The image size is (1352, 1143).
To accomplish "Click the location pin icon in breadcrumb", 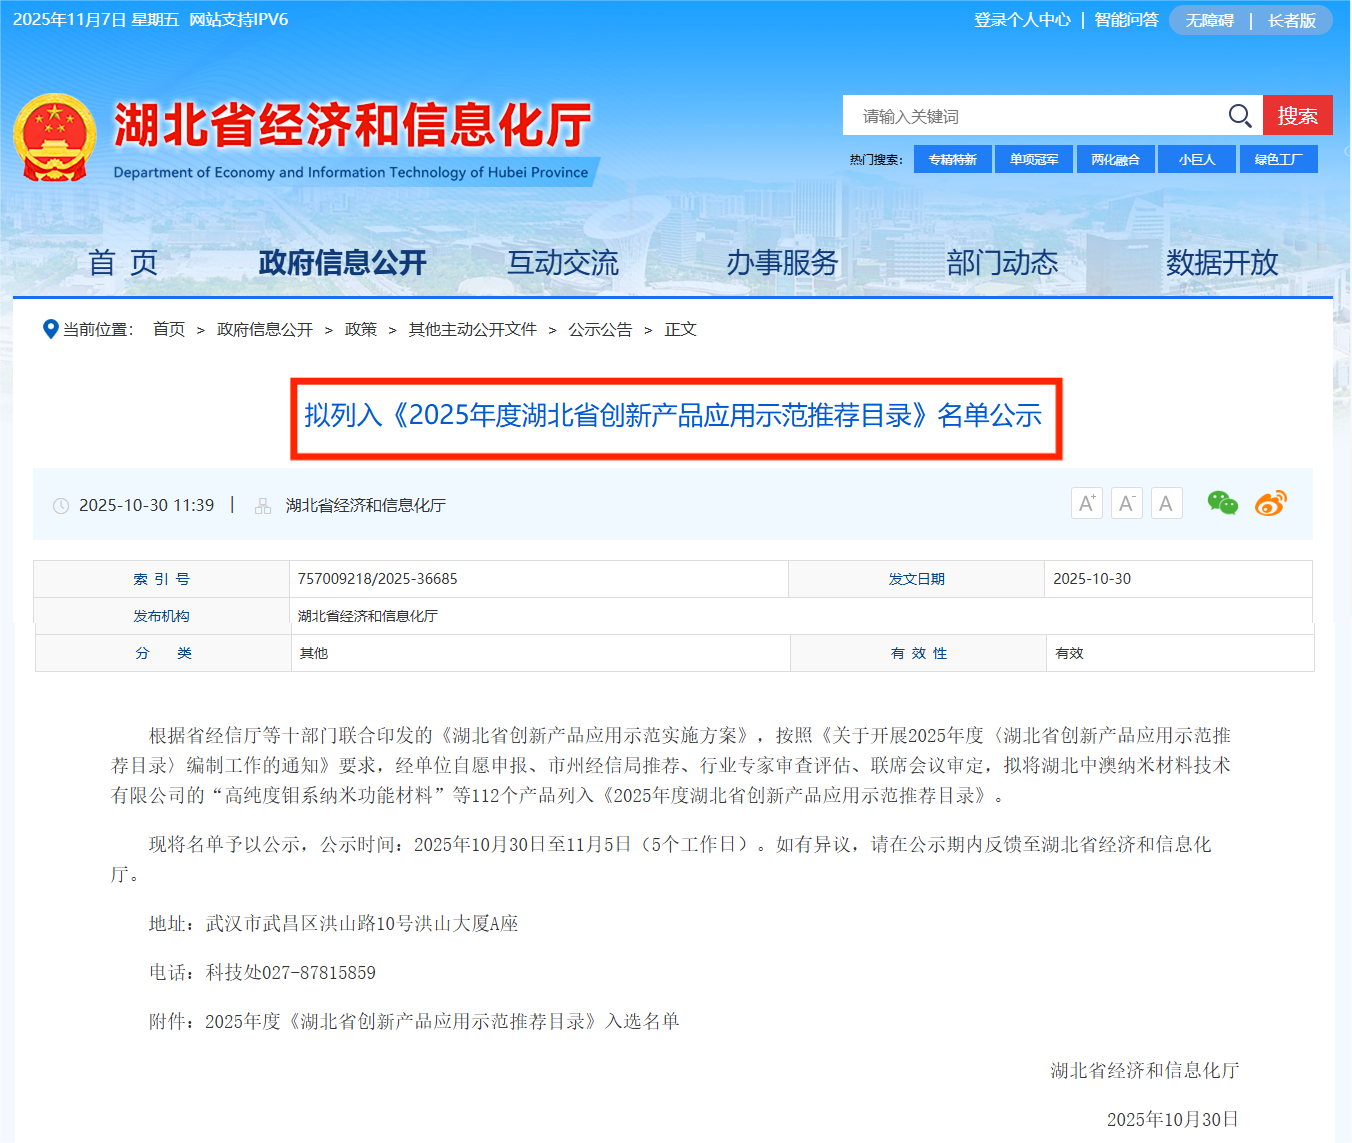I will coord(50,329).
